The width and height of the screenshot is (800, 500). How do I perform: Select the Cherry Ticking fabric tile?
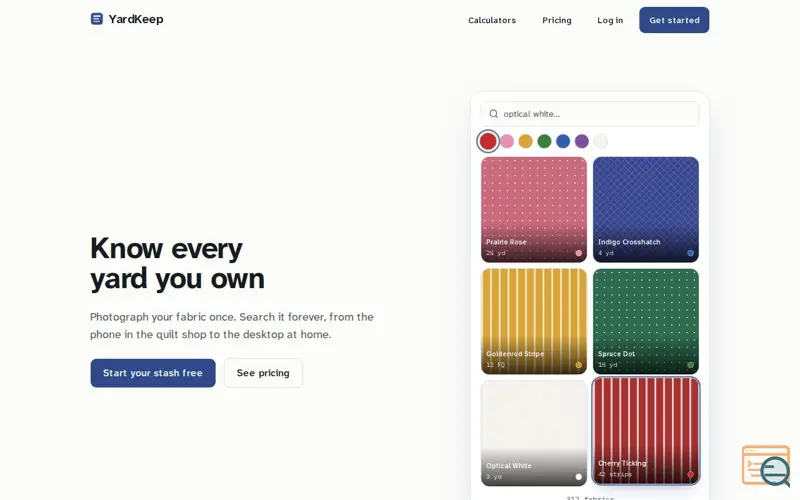[x=645, y=431]
